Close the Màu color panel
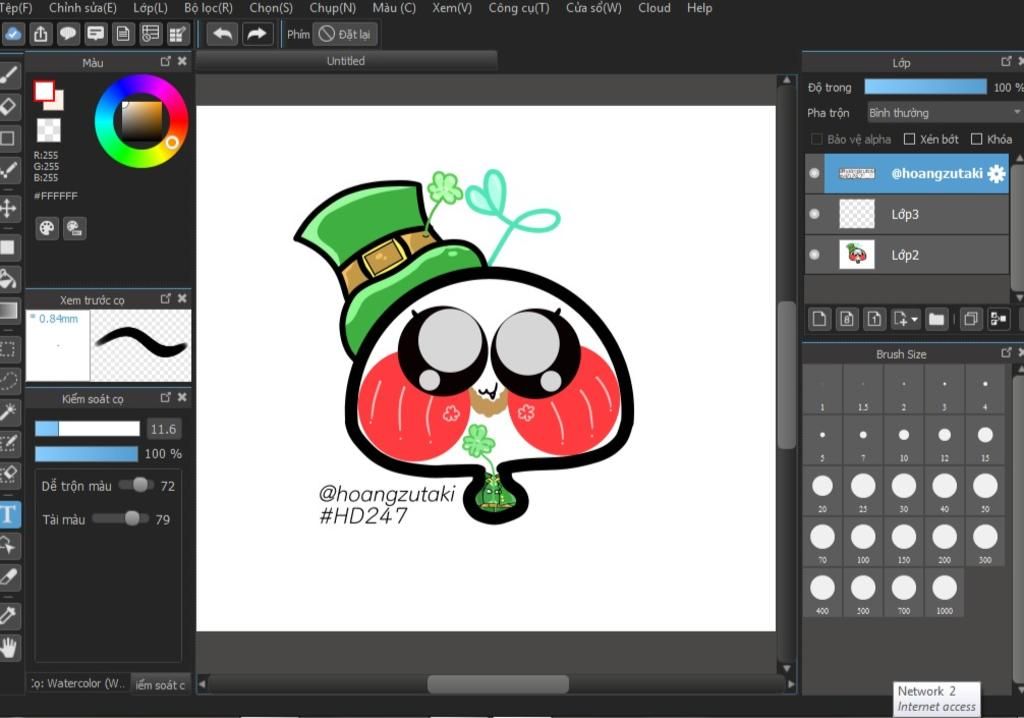 (x=182, y=61)
